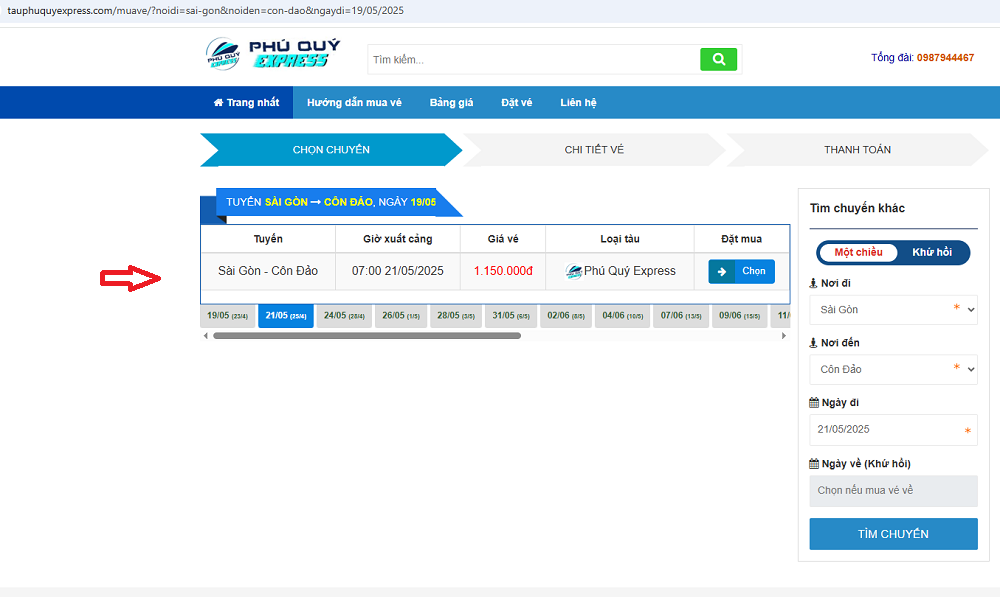Select the 24/05 date tab

point(344,316)
